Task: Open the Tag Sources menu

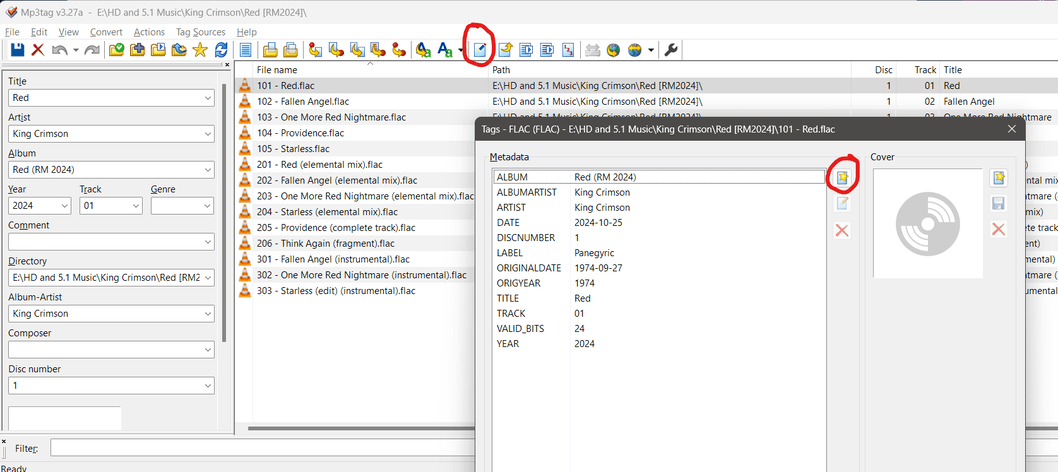Action: pyautogui.click(x=201, y=32)
